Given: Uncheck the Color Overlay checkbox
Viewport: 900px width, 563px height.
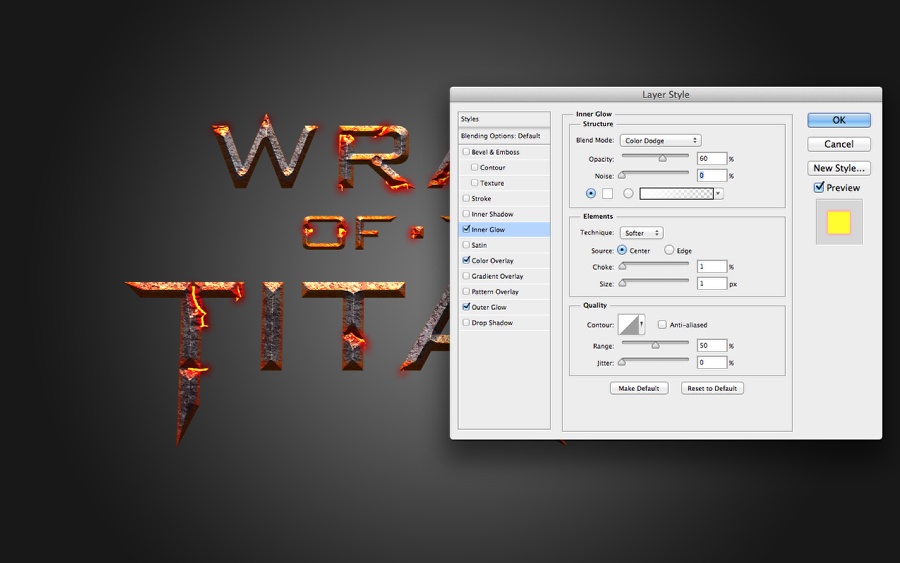Looking at the screenshot, I should (466, 260).
